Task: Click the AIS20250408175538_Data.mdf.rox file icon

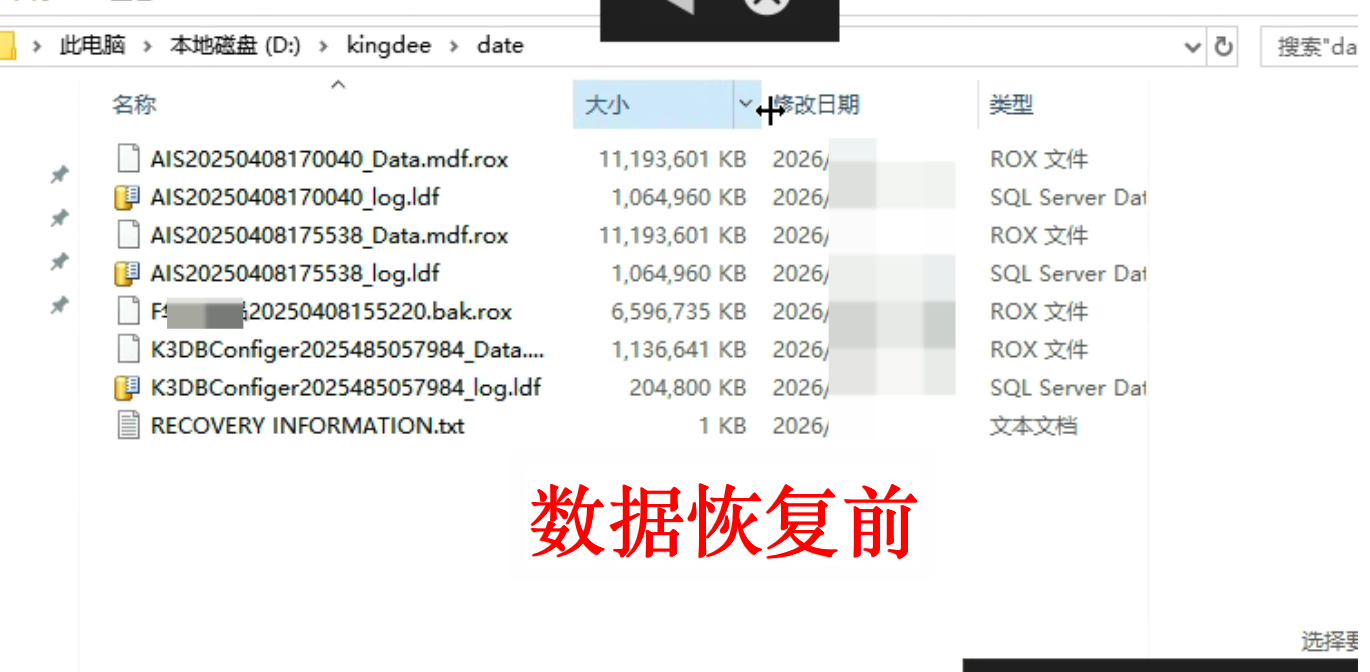Action: point(127,235)
